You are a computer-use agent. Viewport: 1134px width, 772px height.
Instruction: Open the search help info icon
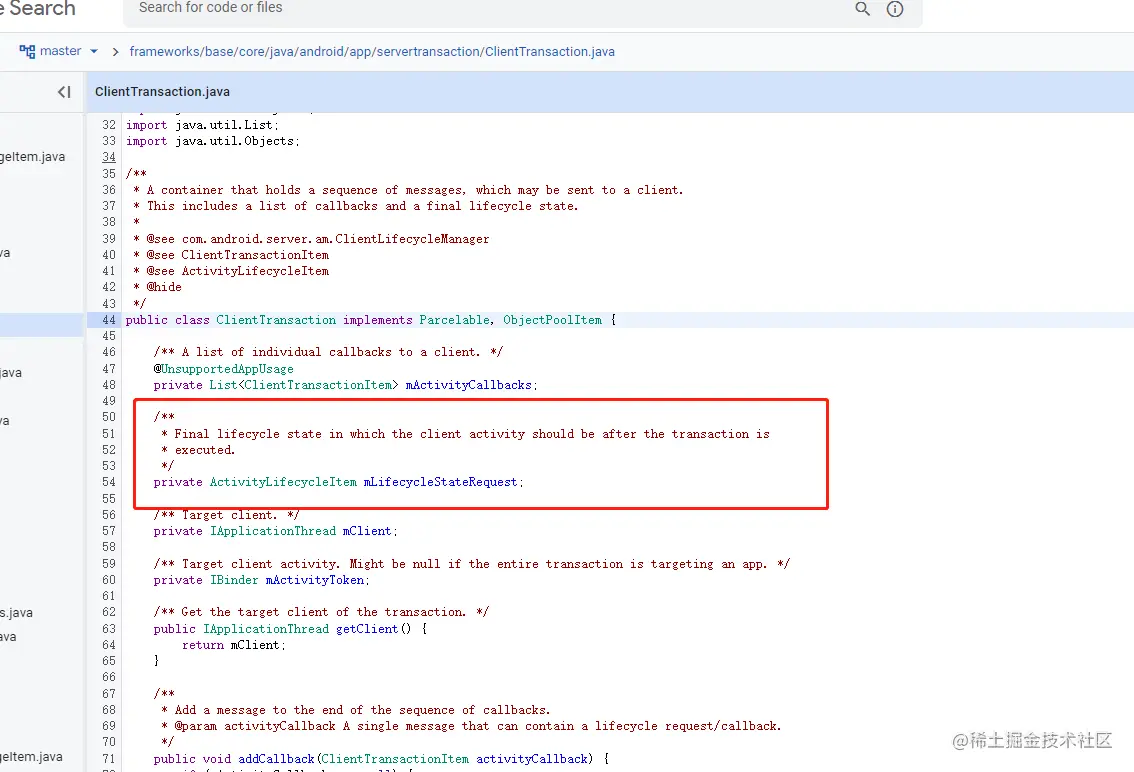click(895, 9)
